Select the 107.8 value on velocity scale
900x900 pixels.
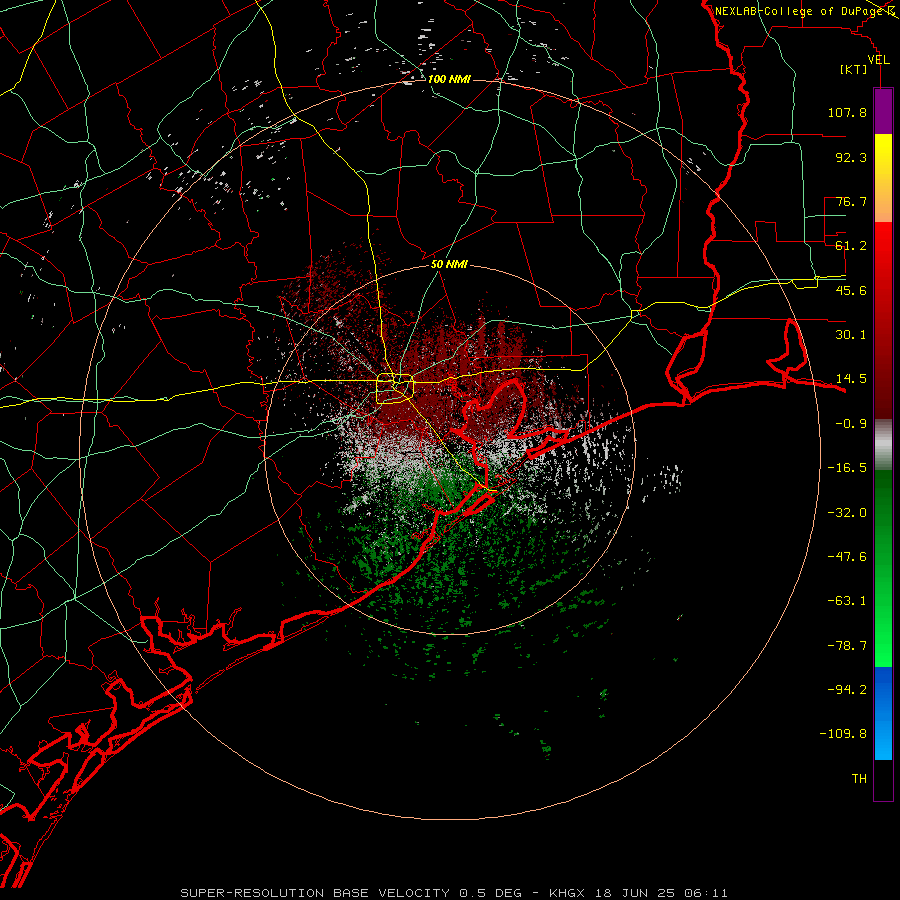(847, 112)
